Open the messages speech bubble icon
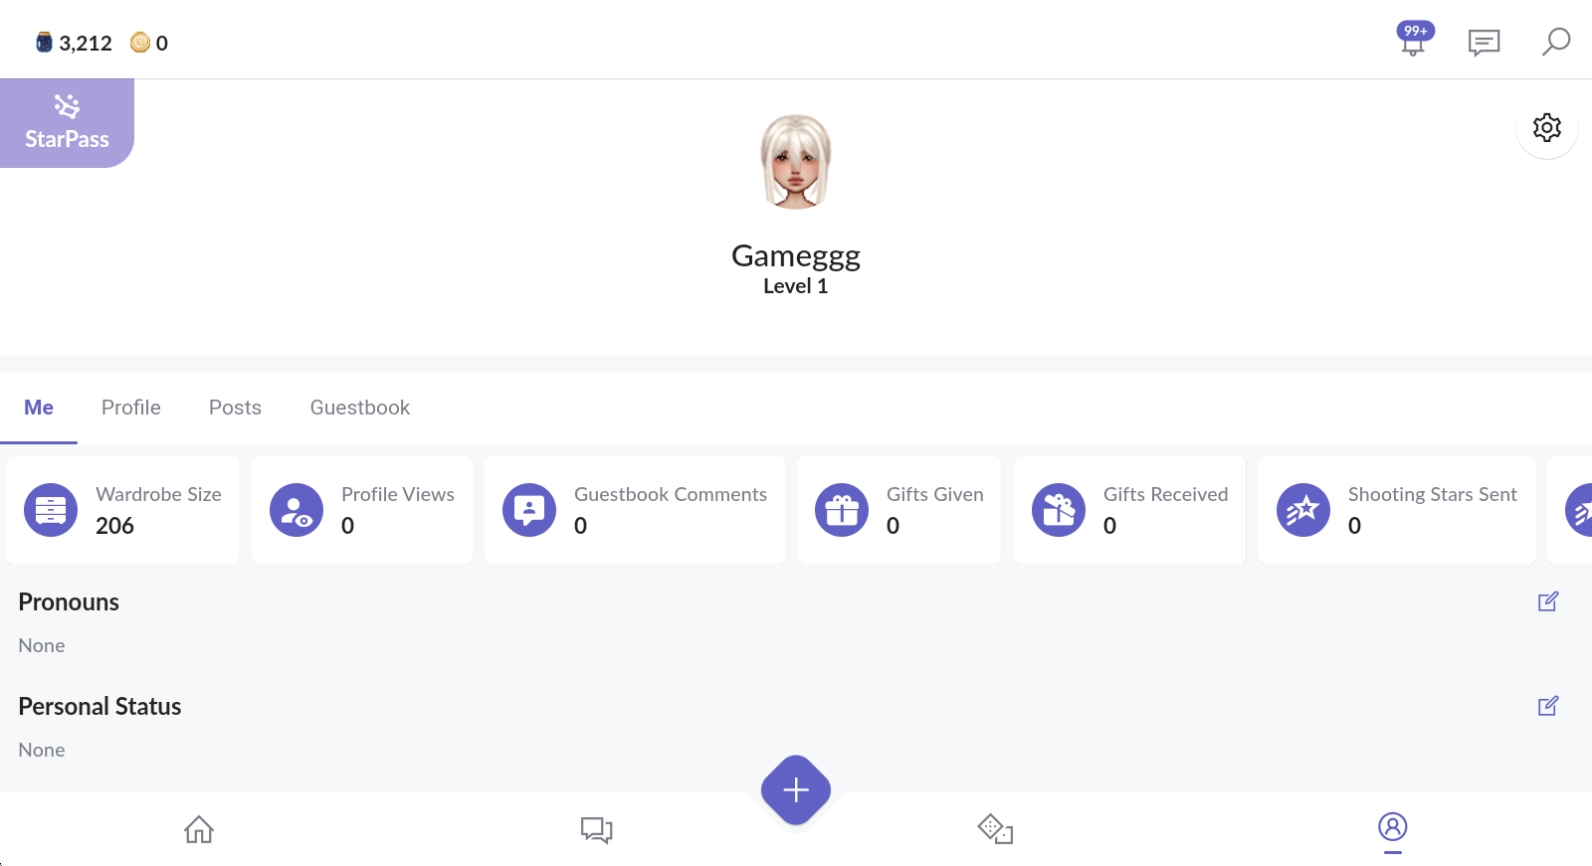Viewport: 1592px width, 866px height. (1483, 42)
